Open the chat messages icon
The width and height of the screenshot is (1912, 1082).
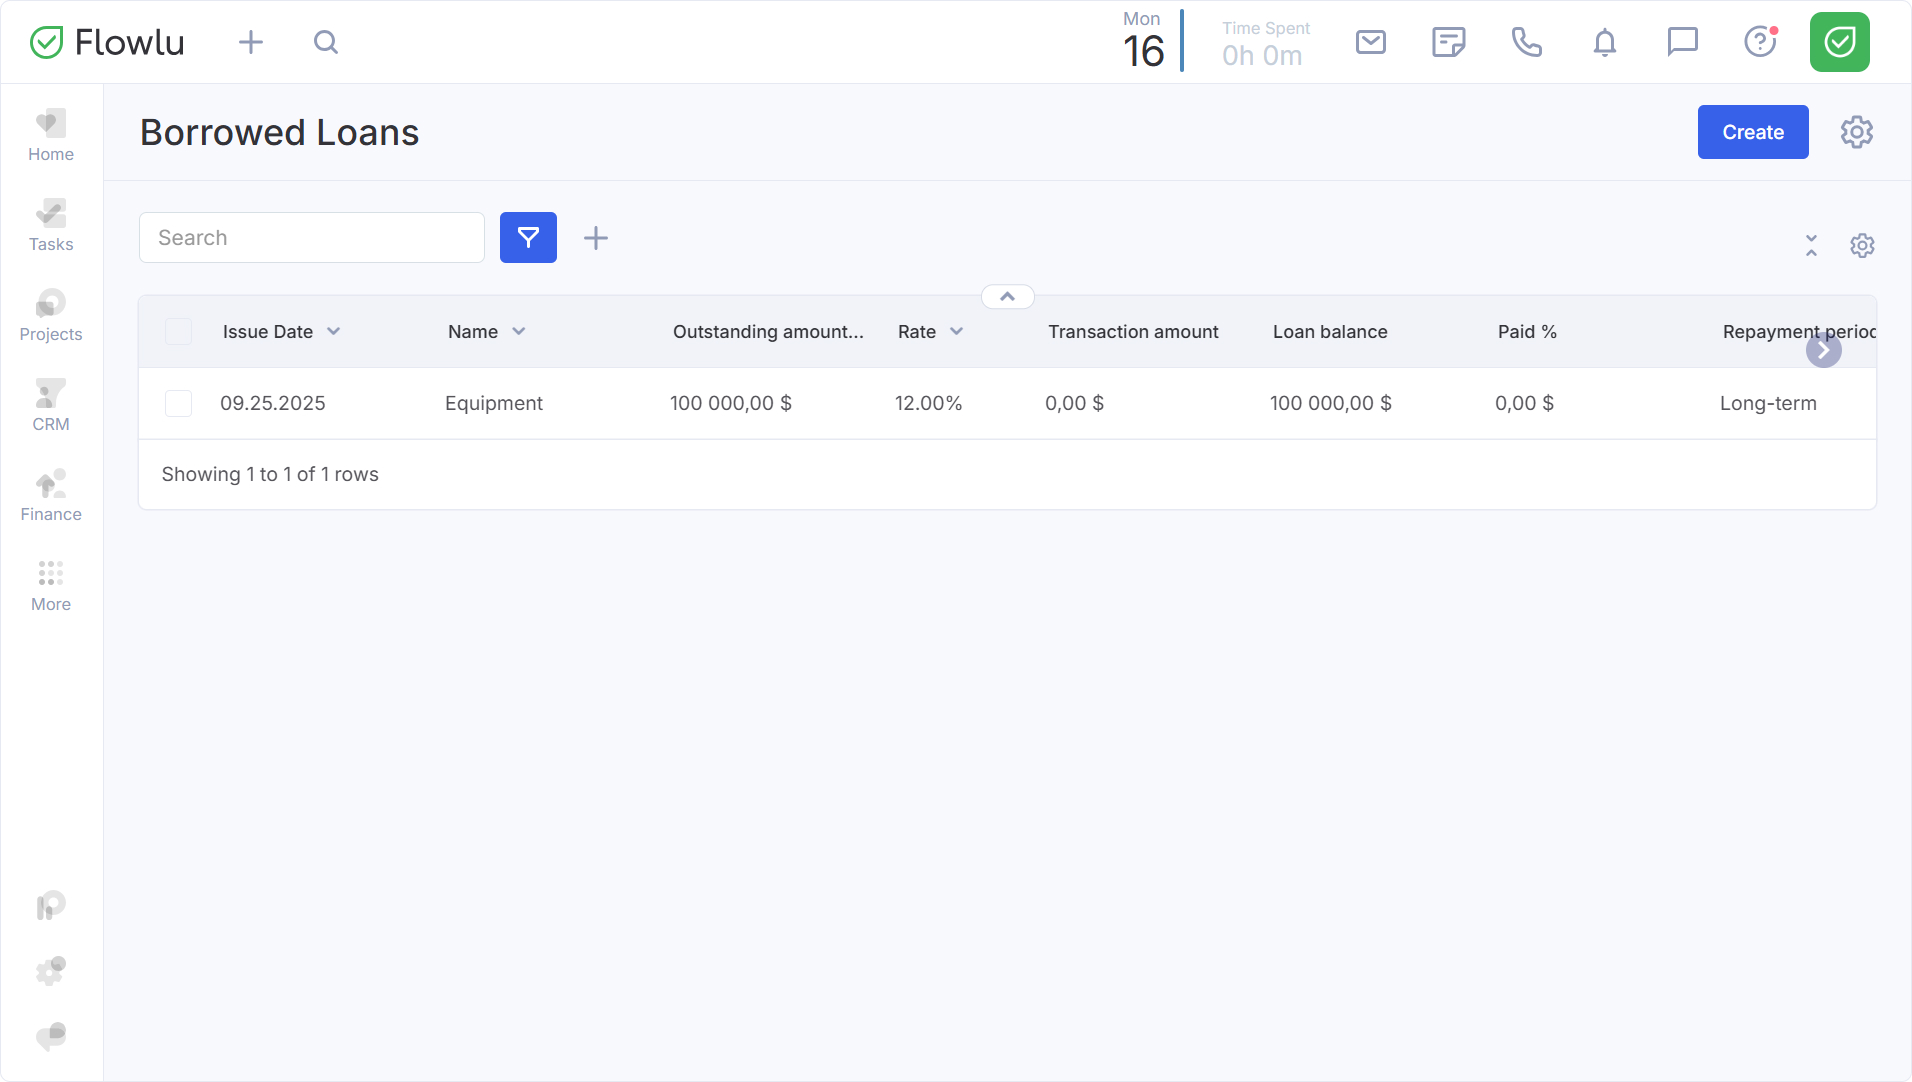coord(1682,42)
